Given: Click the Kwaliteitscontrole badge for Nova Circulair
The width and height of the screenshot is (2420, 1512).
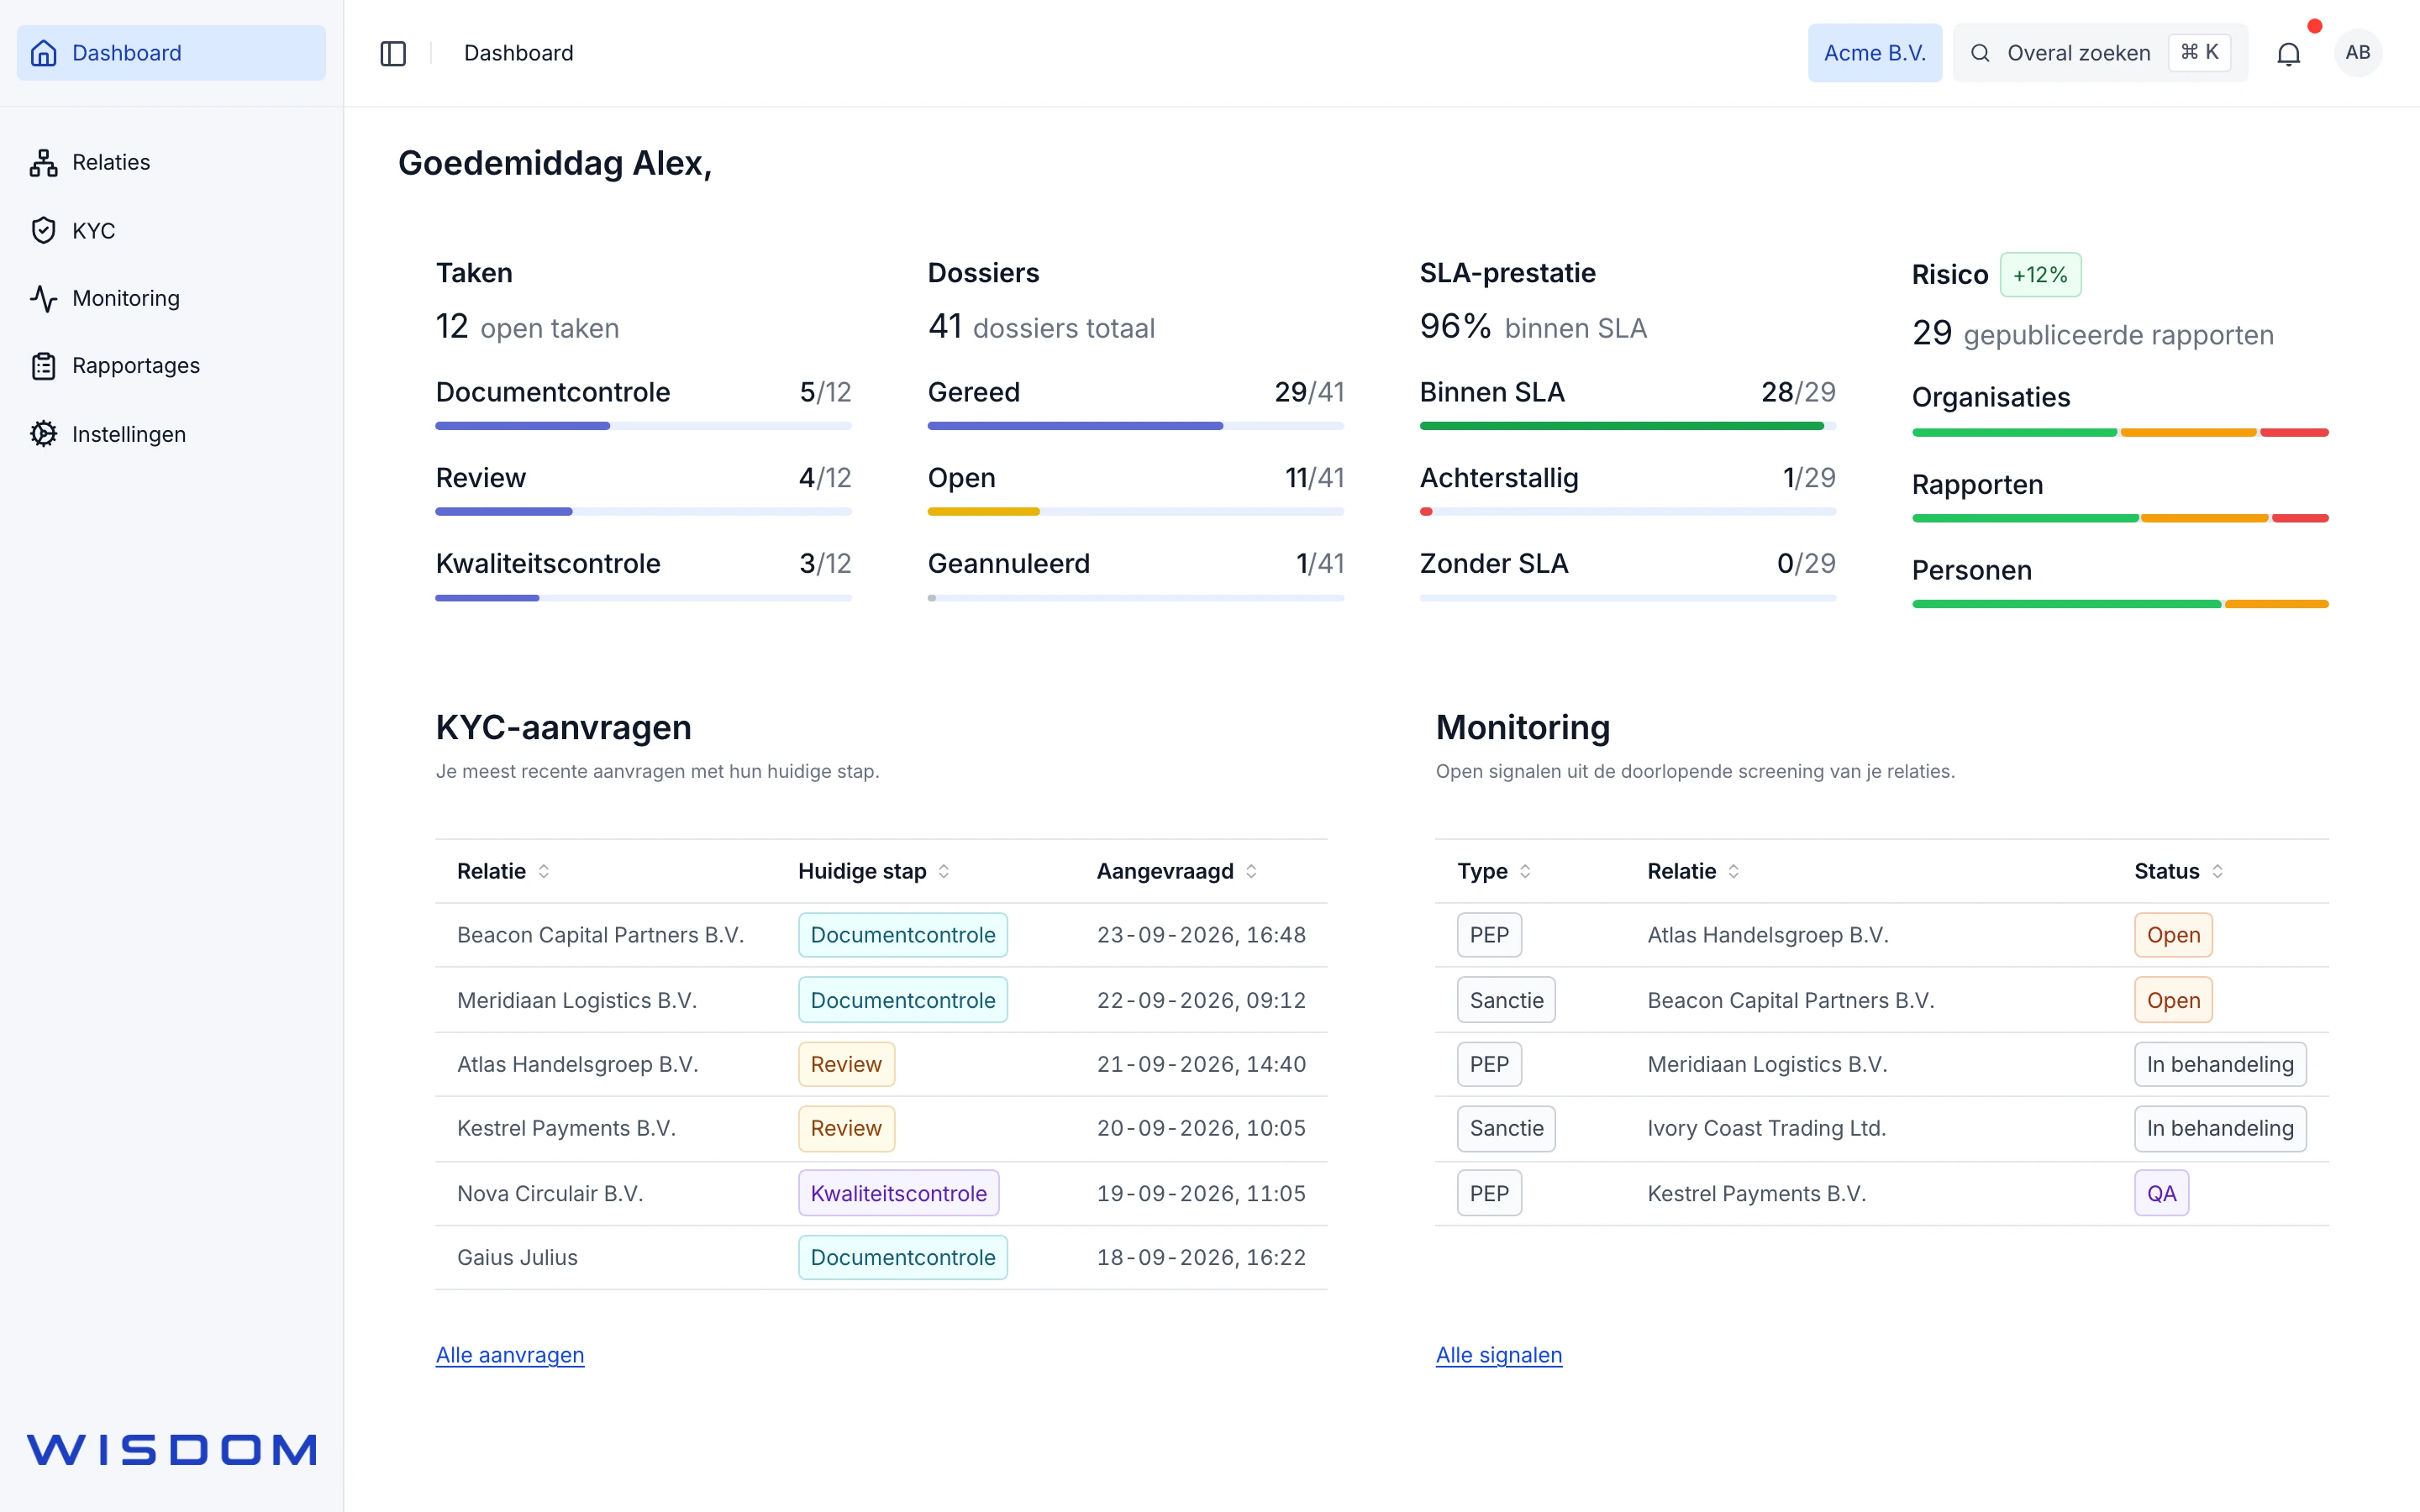Looking at the screenshot, I should tap(898, 1193).
